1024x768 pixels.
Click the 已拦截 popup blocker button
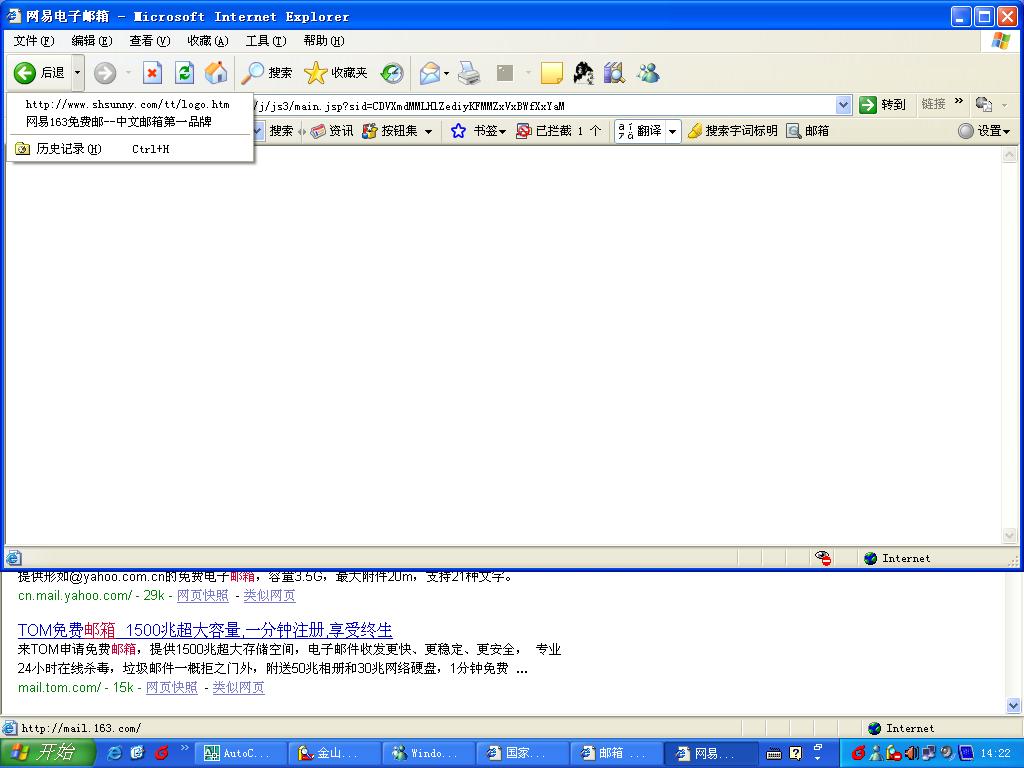(558, 131)
